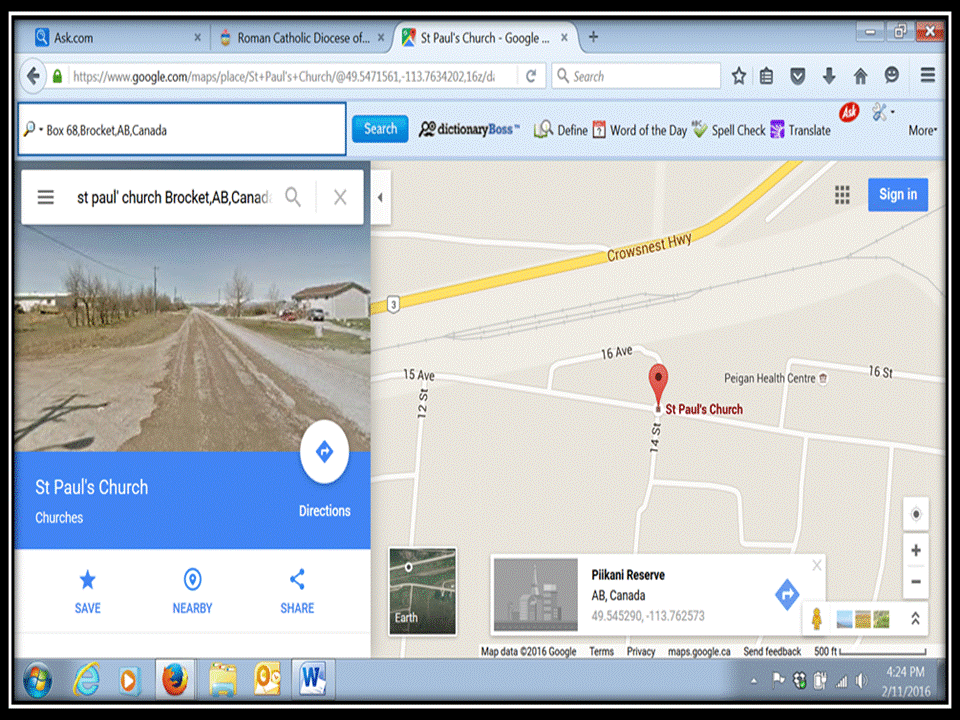
Task: Save to Pocket icon in the toolbar
Action: tap(797, 76)
